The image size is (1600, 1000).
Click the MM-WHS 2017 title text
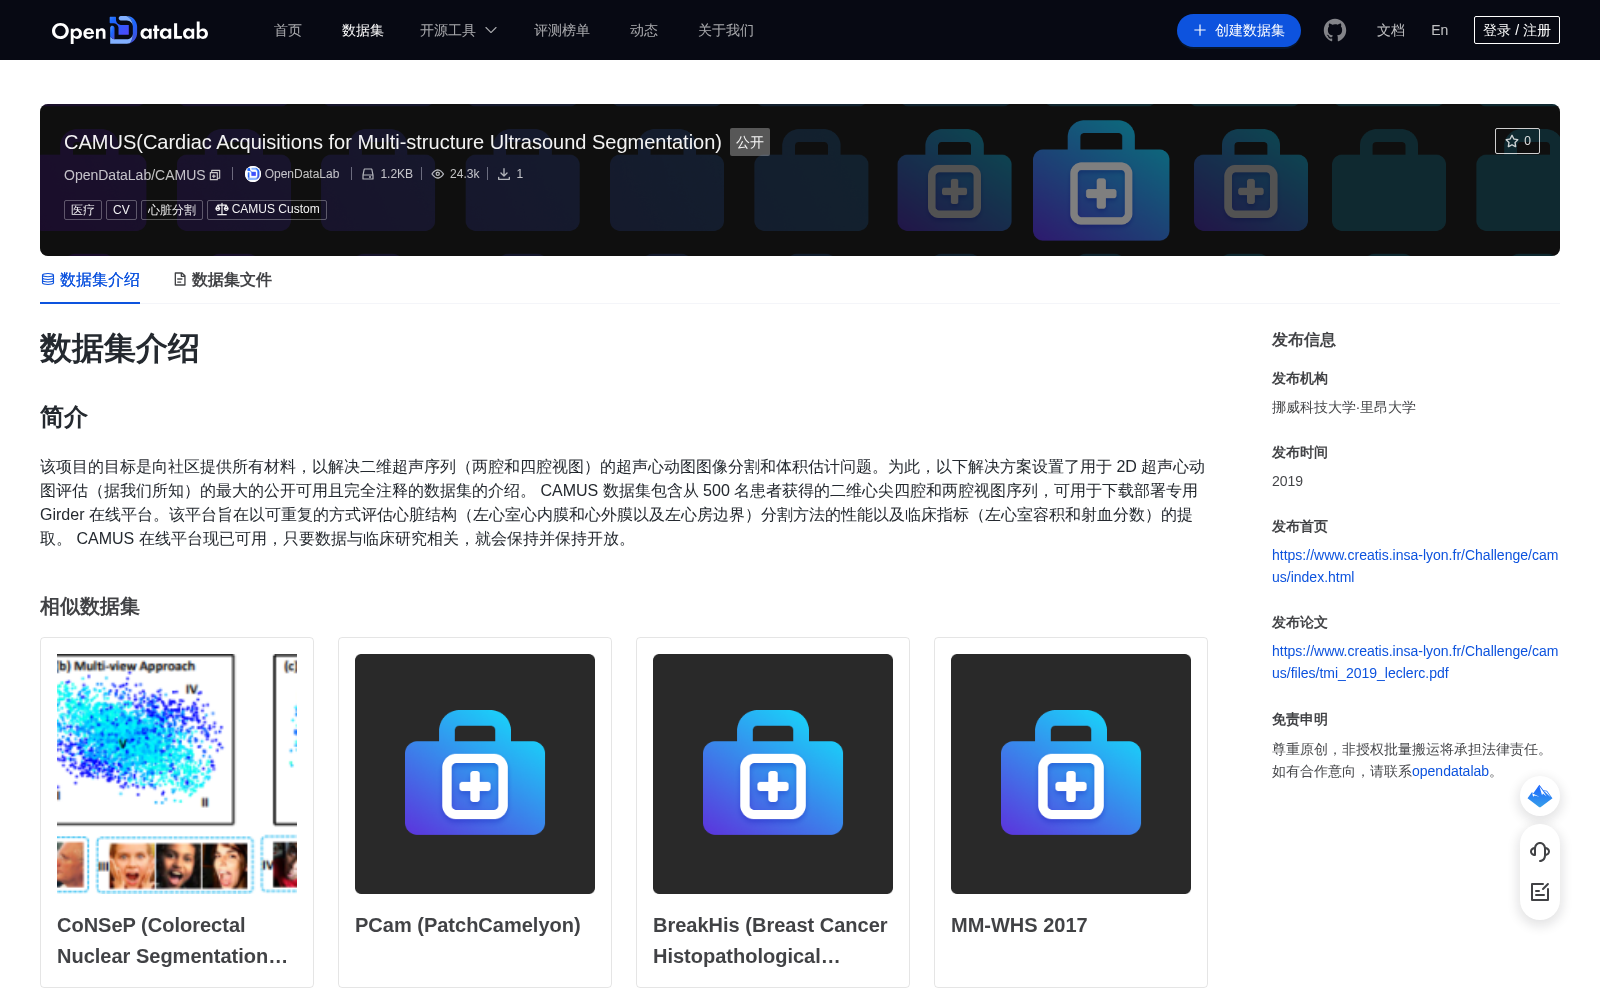coord(1019,925)
